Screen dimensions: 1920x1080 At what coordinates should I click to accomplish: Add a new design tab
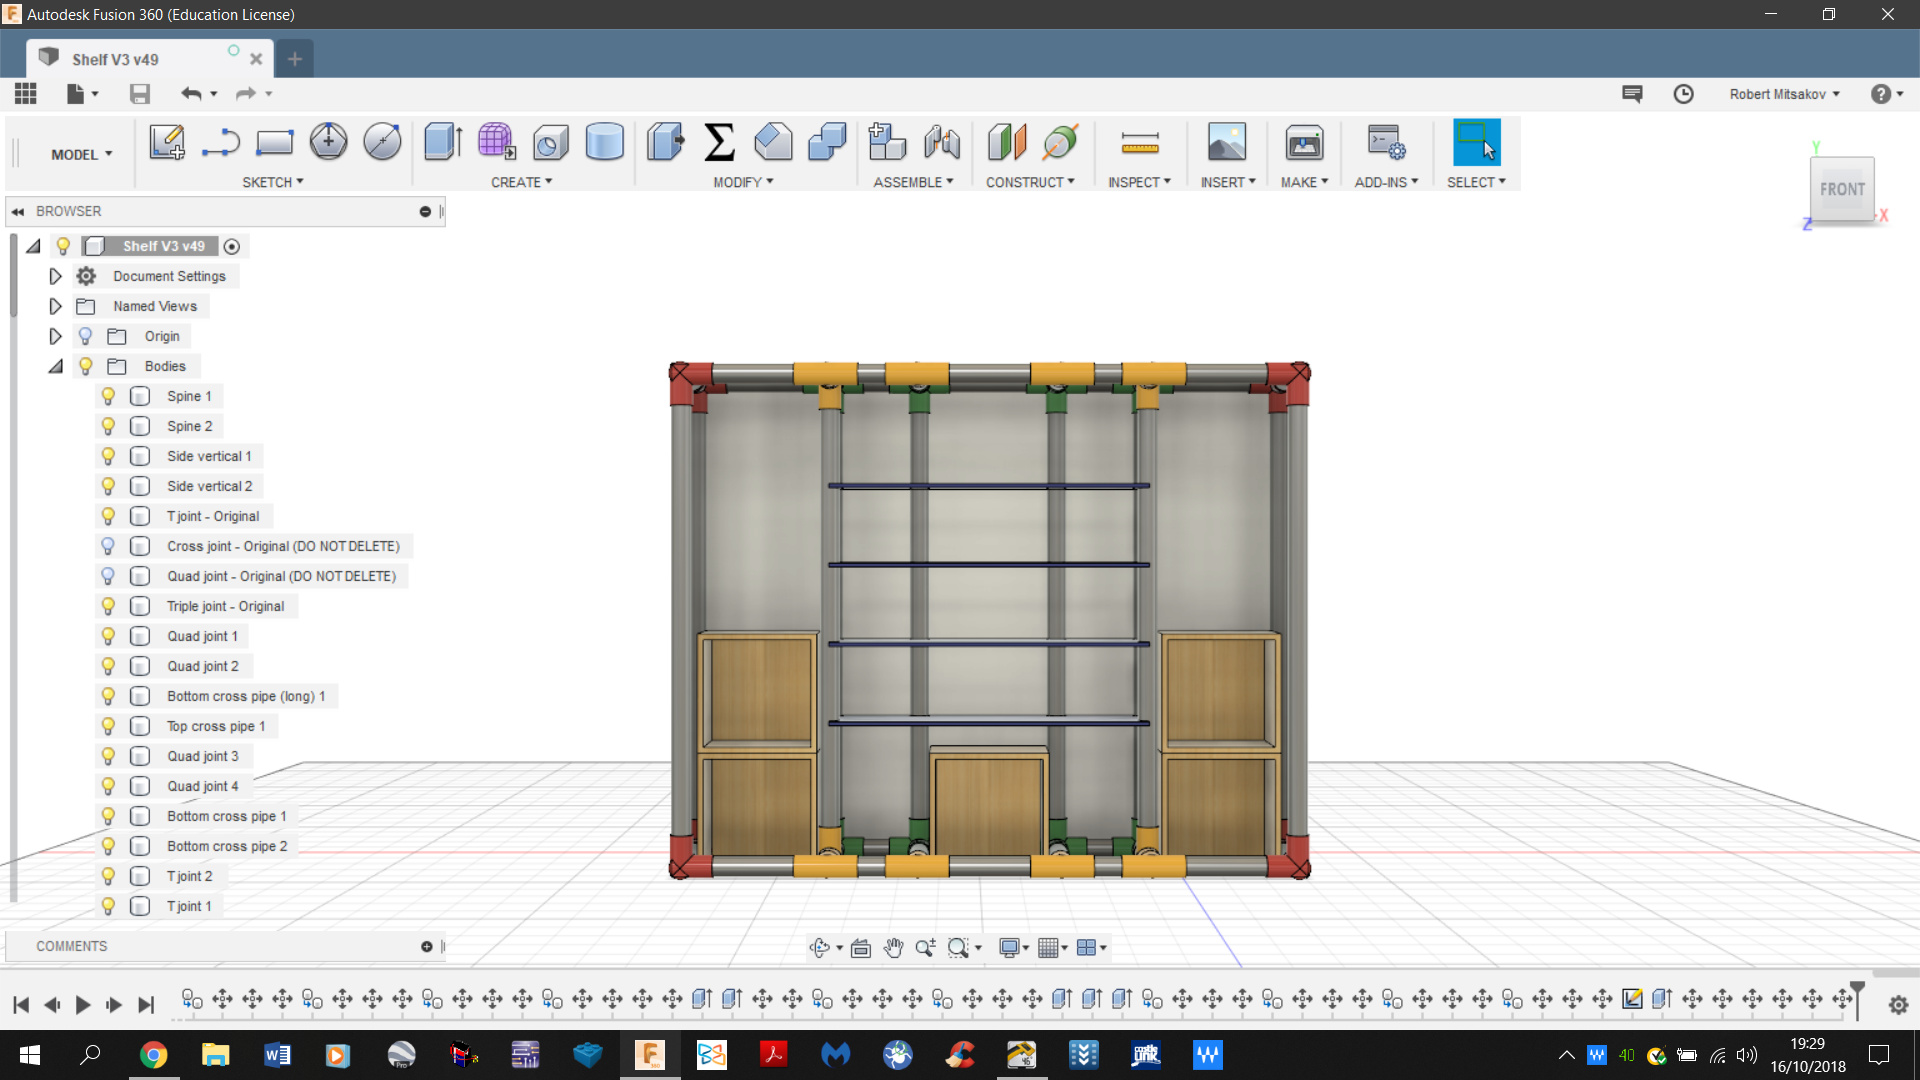point(294,59)
